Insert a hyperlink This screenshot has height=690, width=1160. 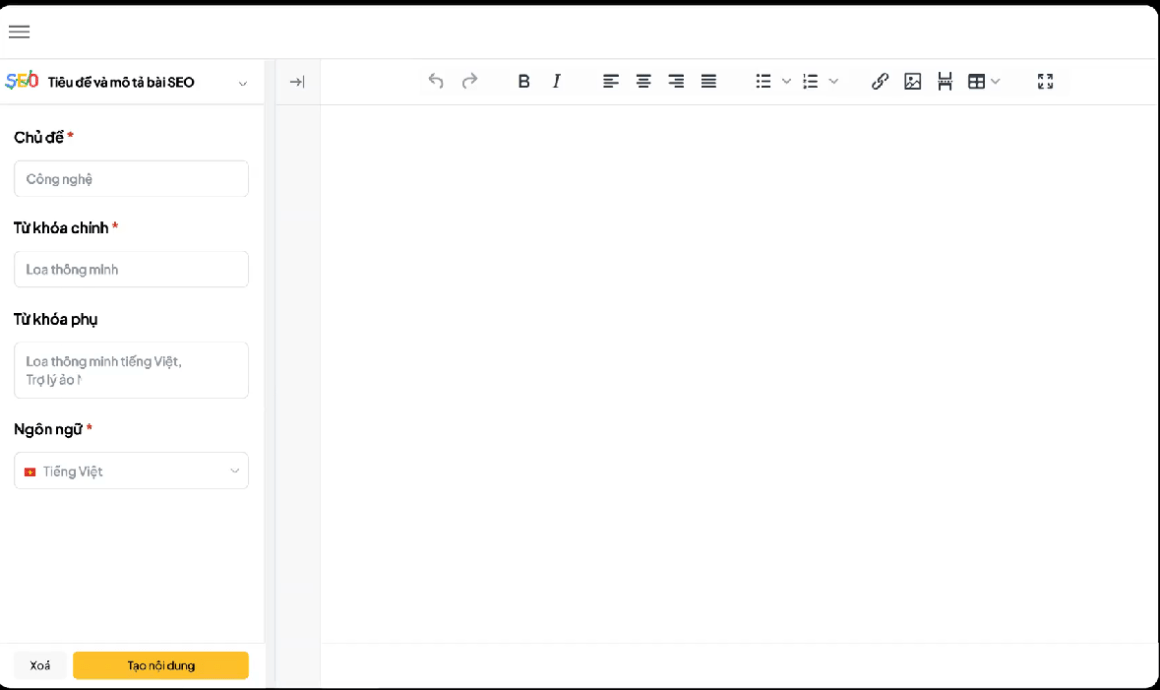click(x=880, y=81)
